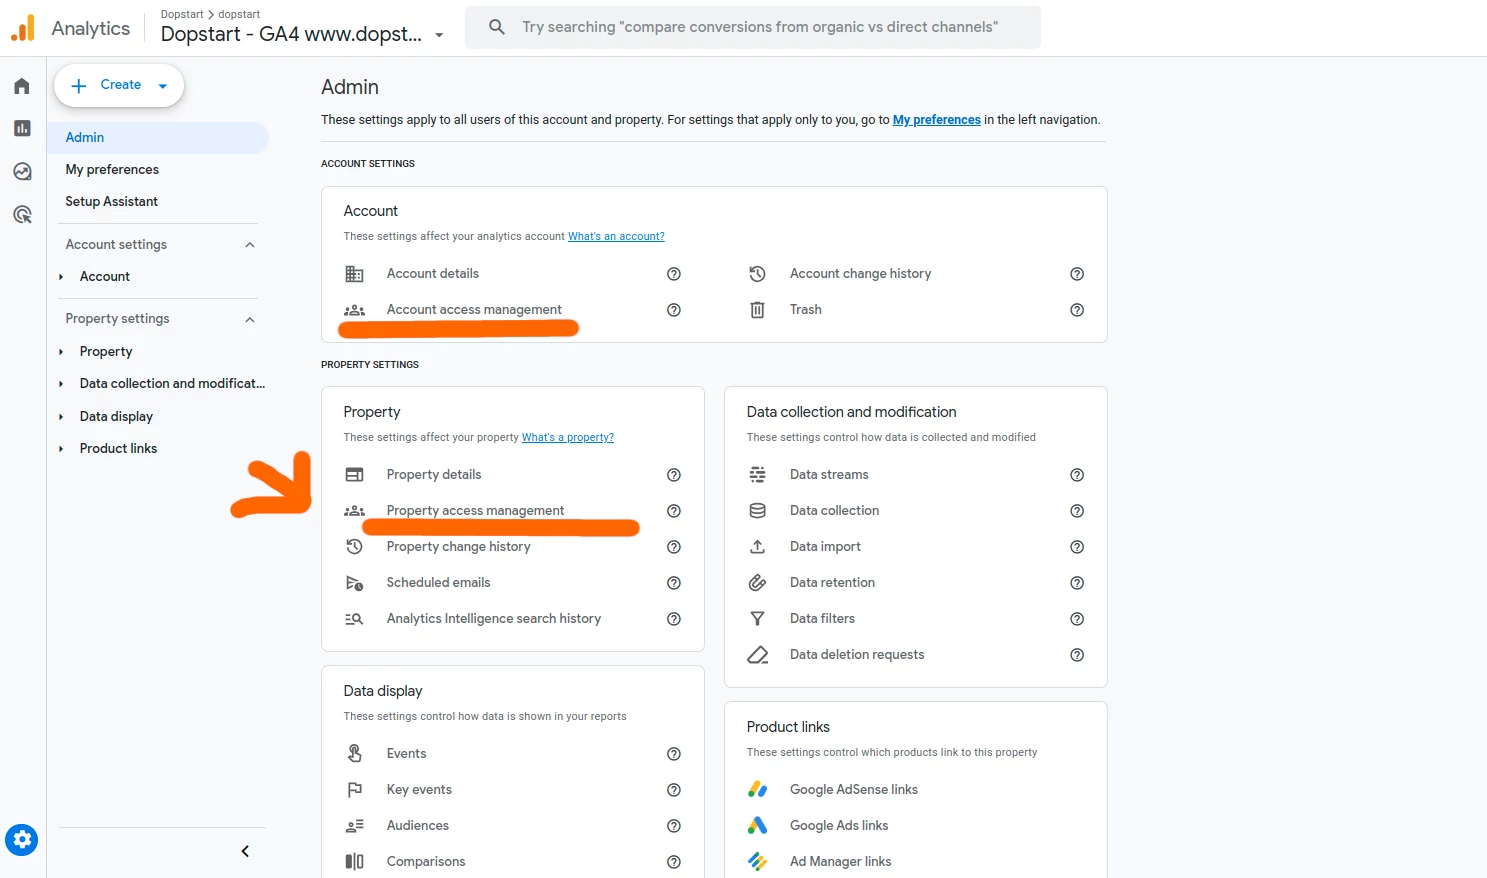Screen dimensions: 1487x878
Task: Open the Create dropdown button
Action: [119, 85]
